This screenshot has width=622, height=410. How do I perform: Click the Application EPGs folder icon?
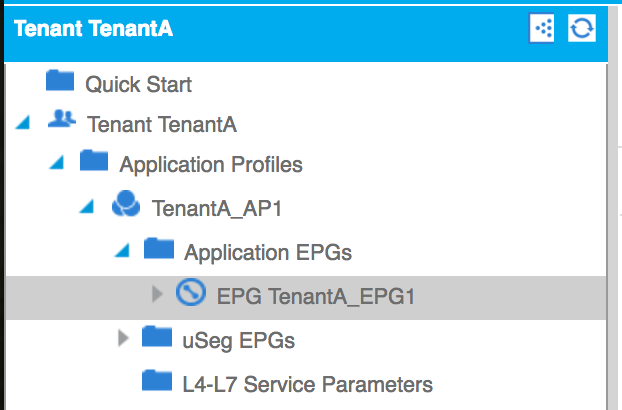159,249
